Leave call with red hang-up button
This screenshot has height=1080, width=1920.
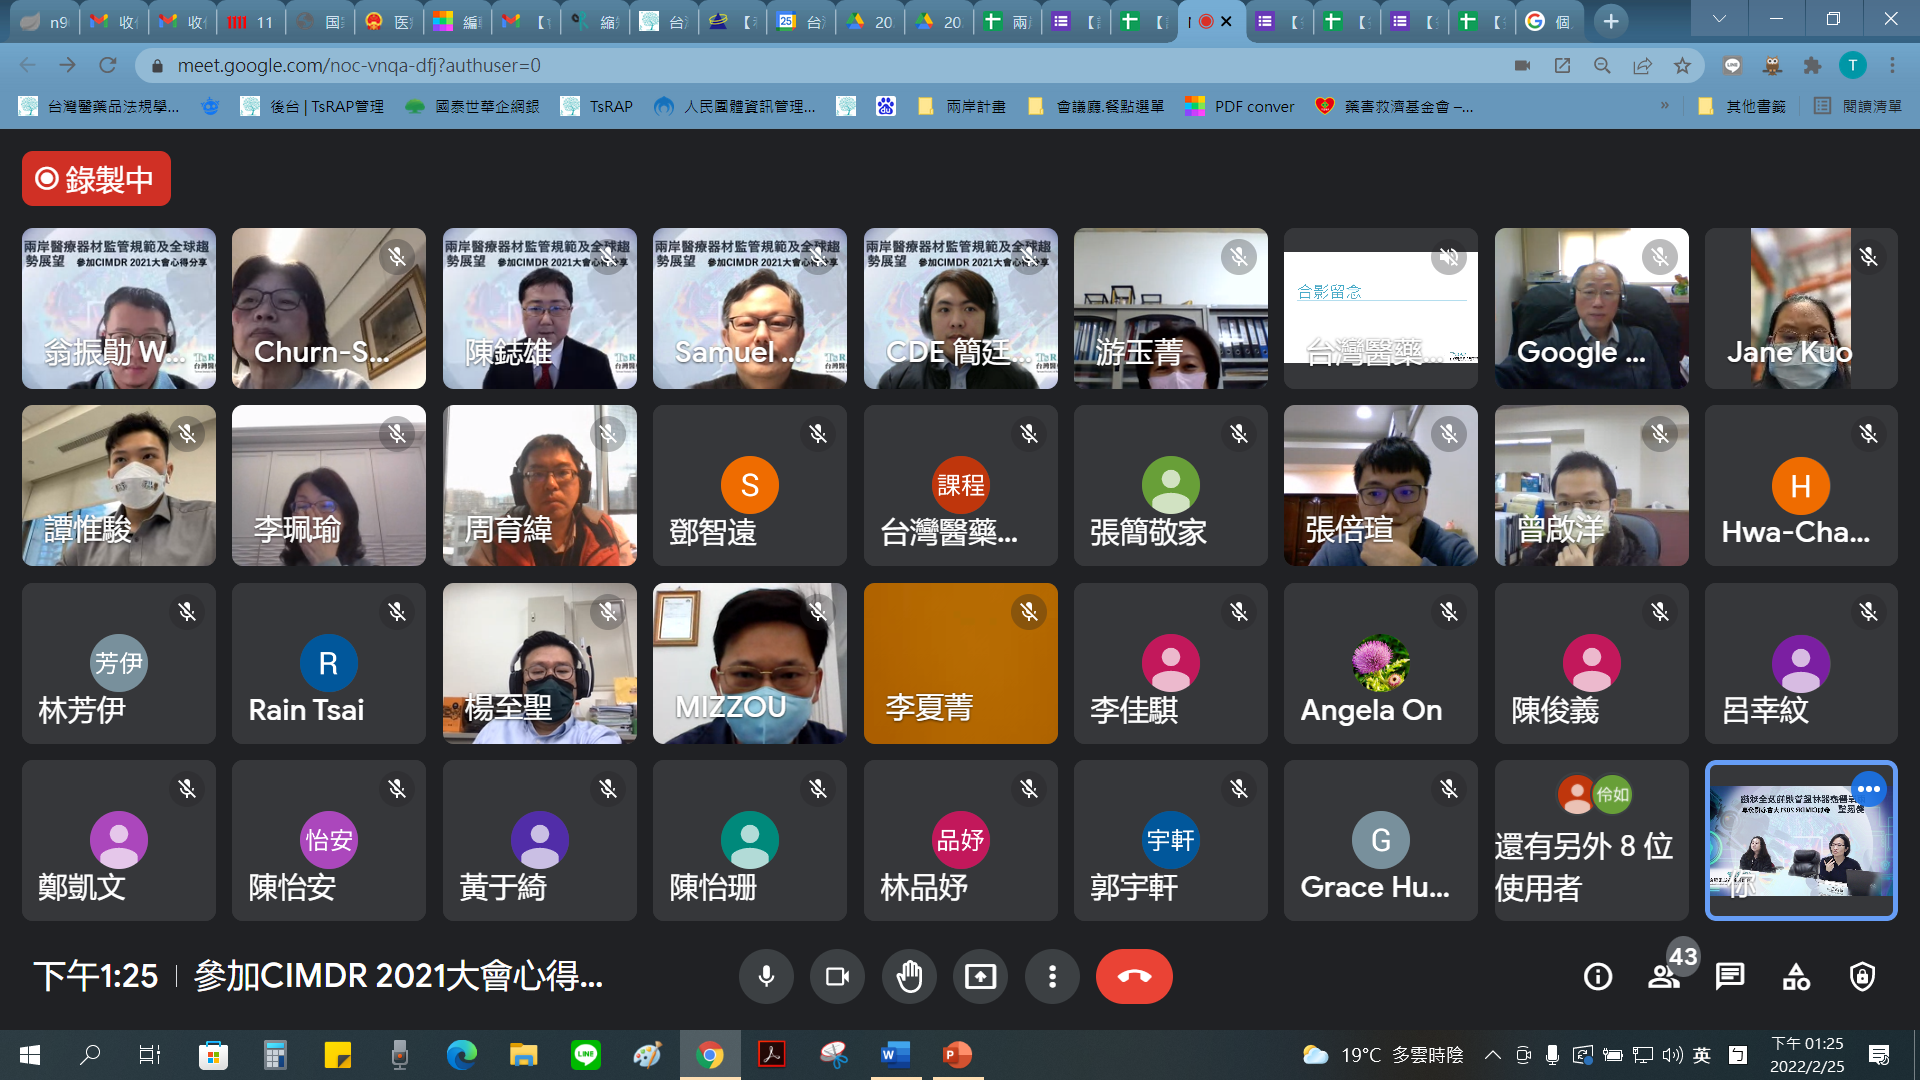(x=1134, y=976)
